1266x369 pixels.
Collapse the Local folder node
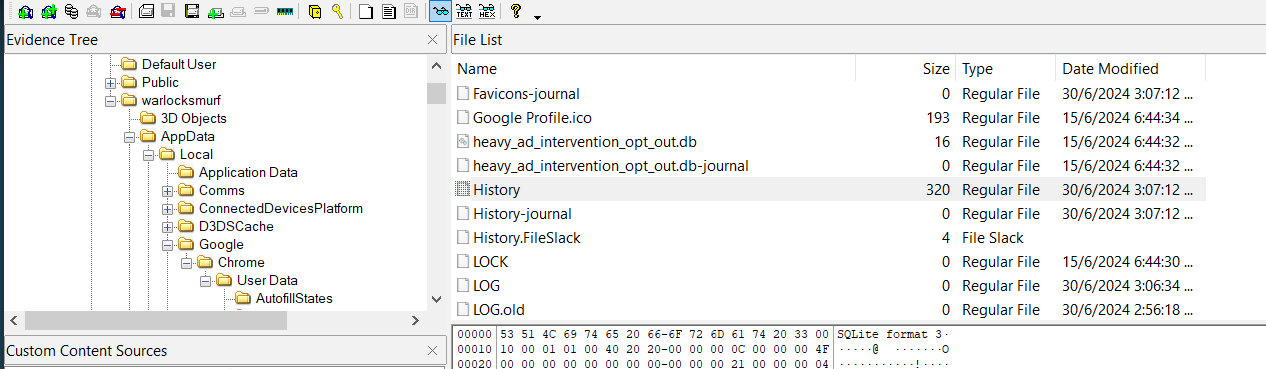tap(149, 154)
